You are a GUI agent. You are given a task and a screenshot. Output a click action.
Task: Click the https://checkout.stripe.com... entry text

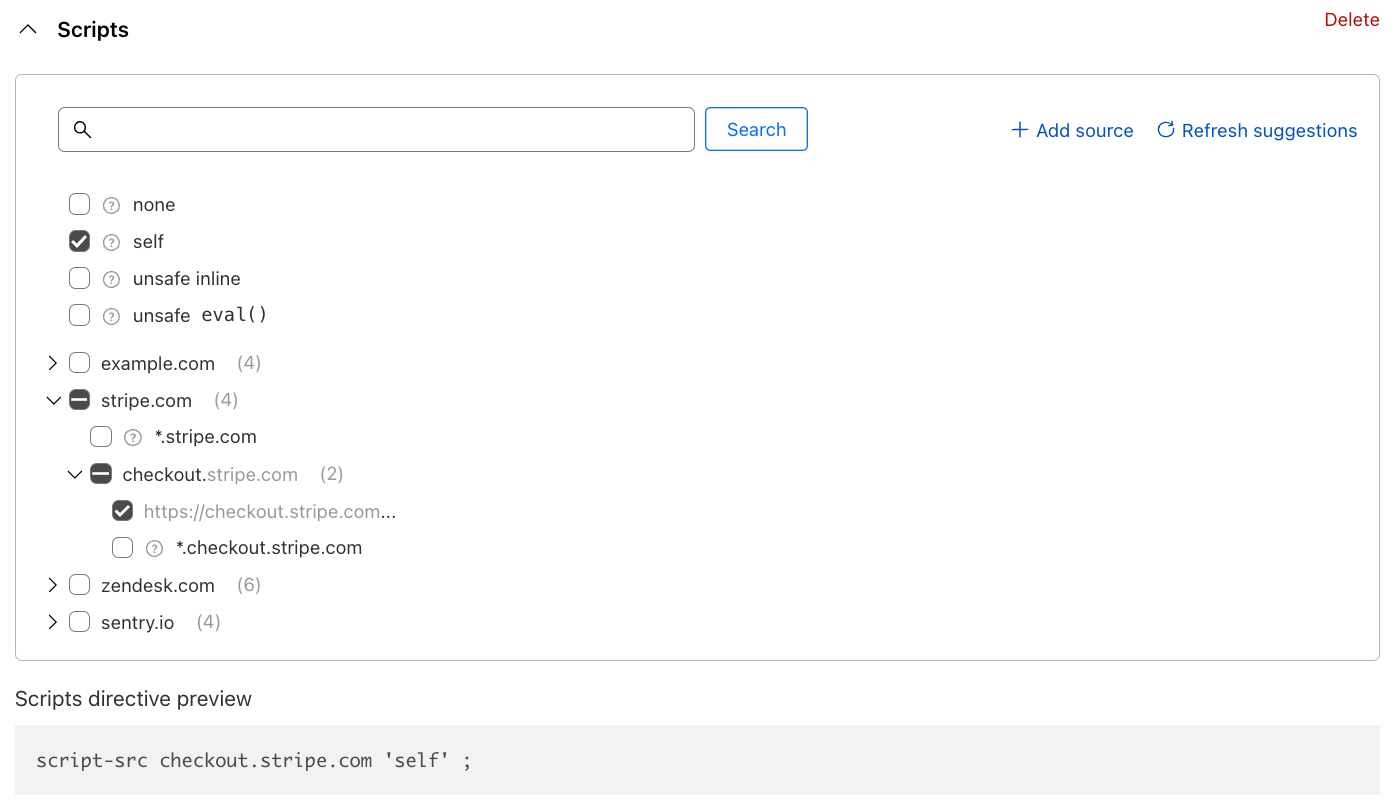tap(270, 511)
